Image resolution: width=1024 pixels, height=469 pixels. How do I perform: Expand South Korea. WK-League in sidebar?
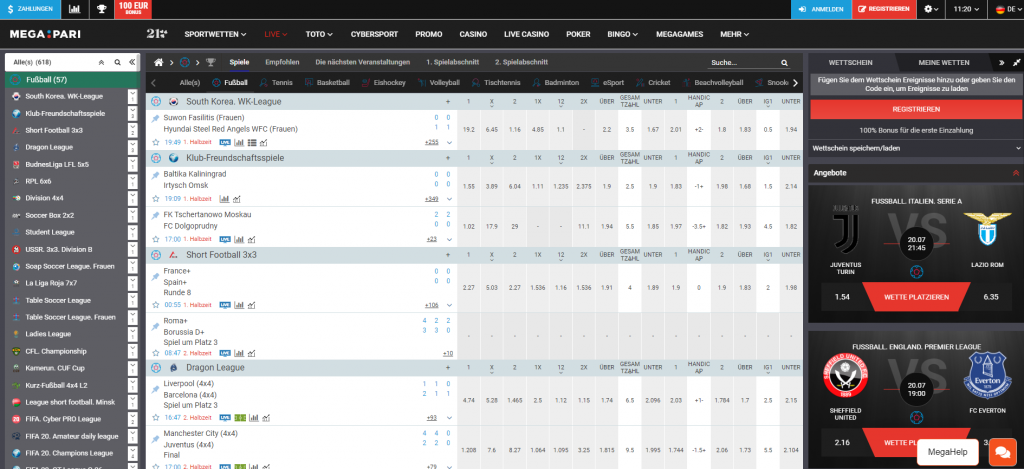[x=133, y=96]
